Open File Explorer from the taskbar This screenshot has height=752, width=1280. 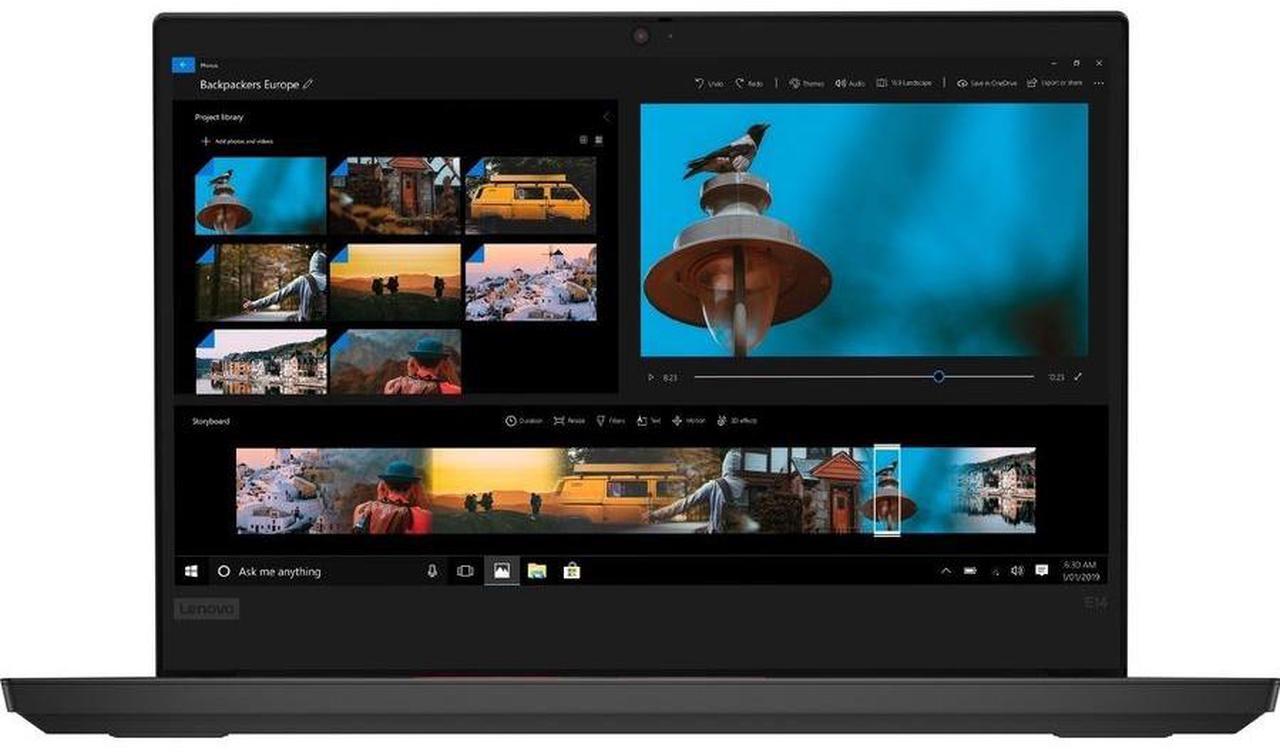537,571
